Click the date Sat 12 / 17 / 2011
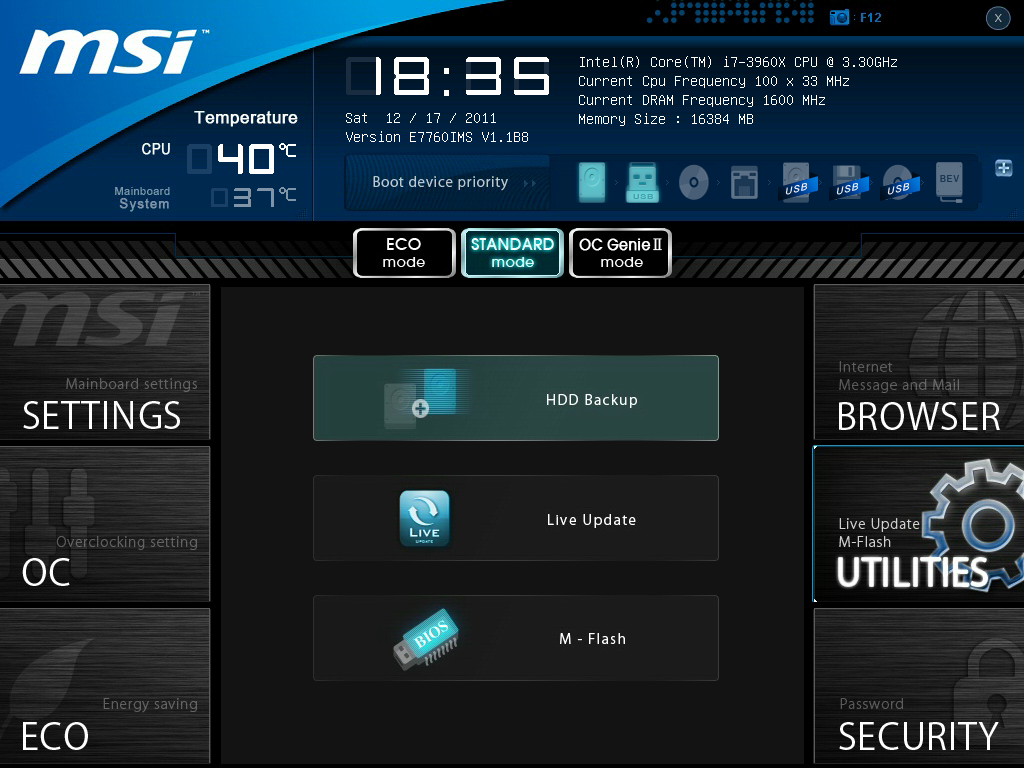 (421, 118)
